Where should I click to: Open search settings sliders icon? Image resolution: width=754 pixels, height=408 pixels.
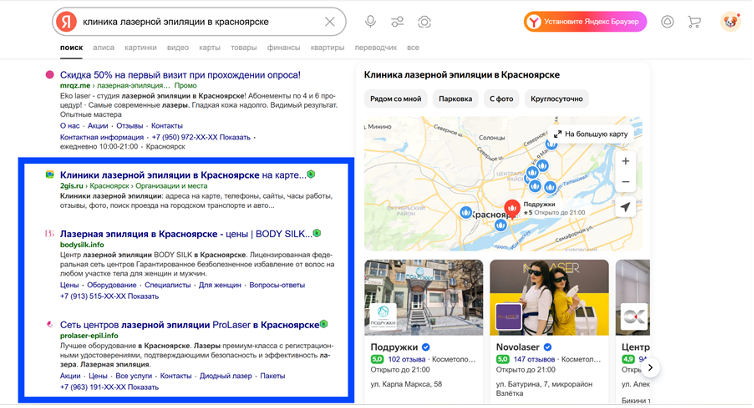397,22
